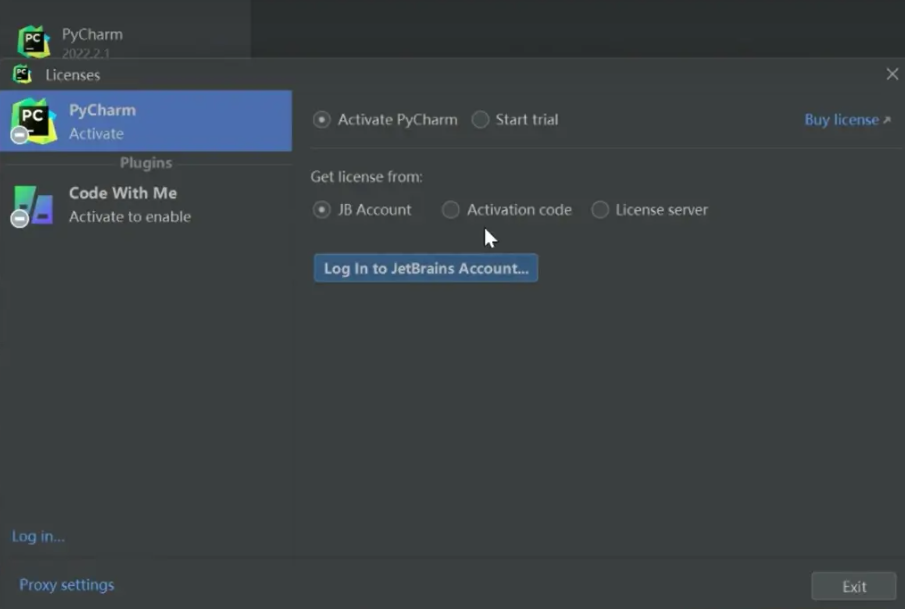Viewport: 905px width, 609px height.
Task: Click the Log in... link at bottom left
Action: [x=38, y=536]
